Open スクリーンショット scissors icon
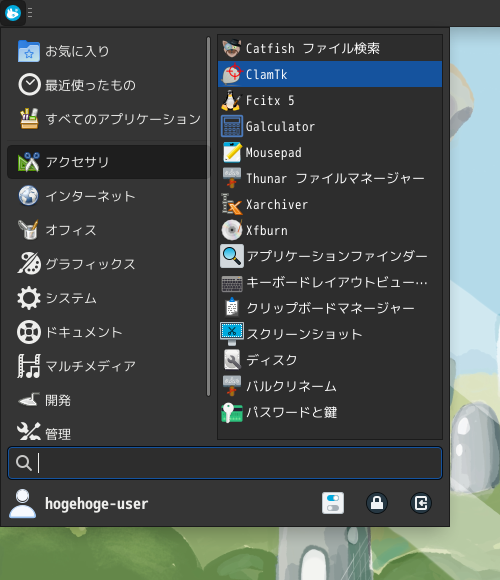 (x=232, y=334)
